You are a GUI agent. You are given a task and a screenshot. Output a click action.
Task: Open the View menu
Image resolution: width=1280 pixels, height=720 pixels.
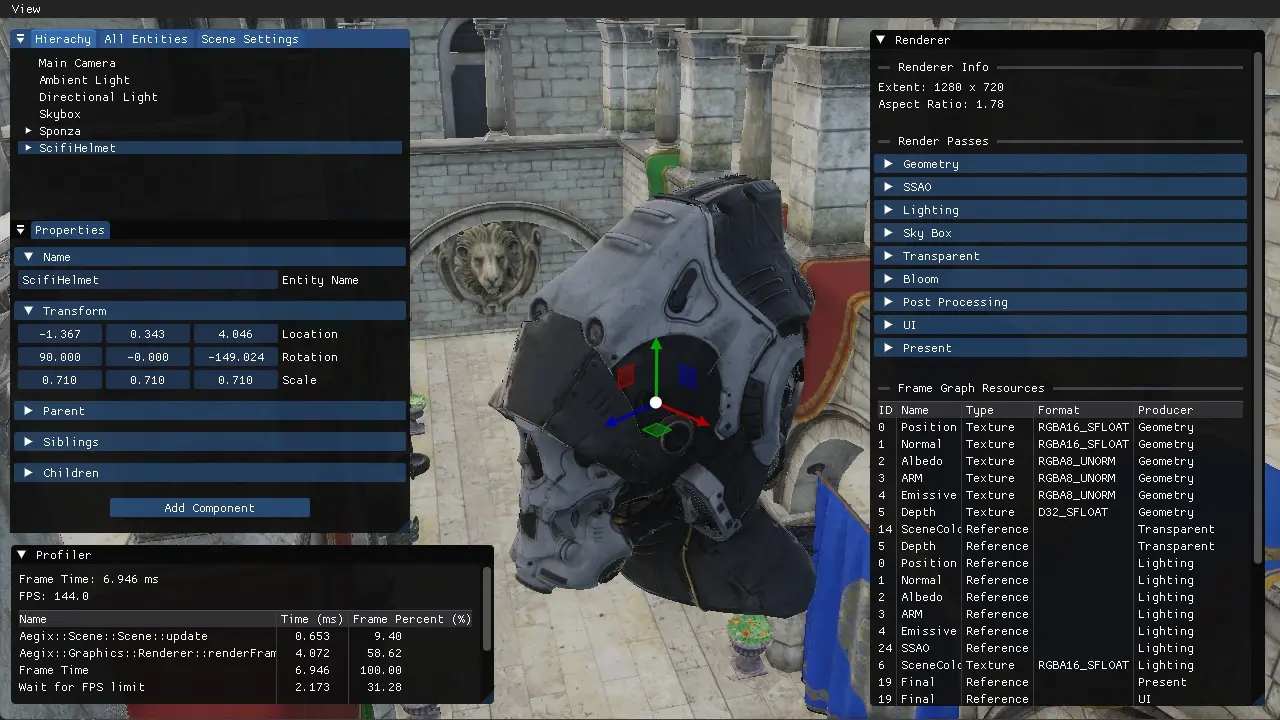click(26, 9)
